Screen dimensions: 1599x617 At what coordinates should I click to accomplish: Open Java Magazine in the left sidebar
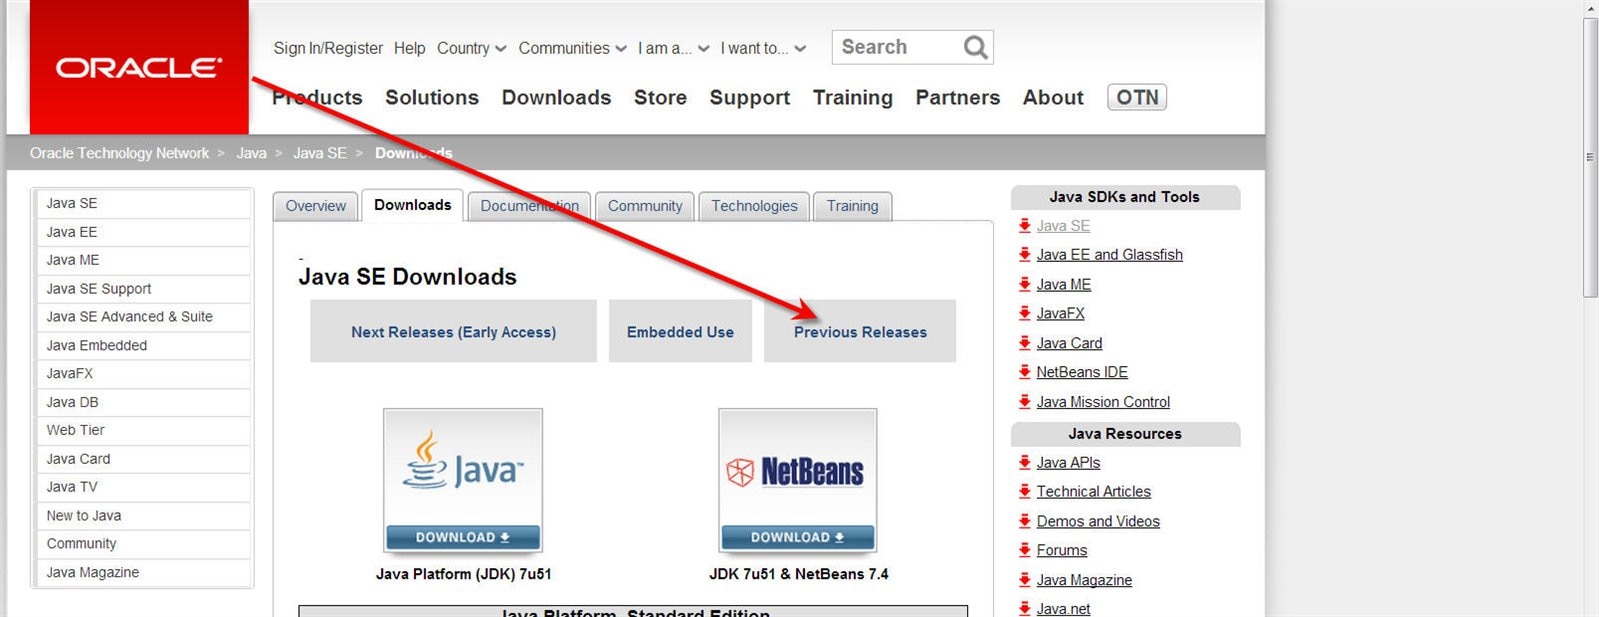tap(143, 573)
